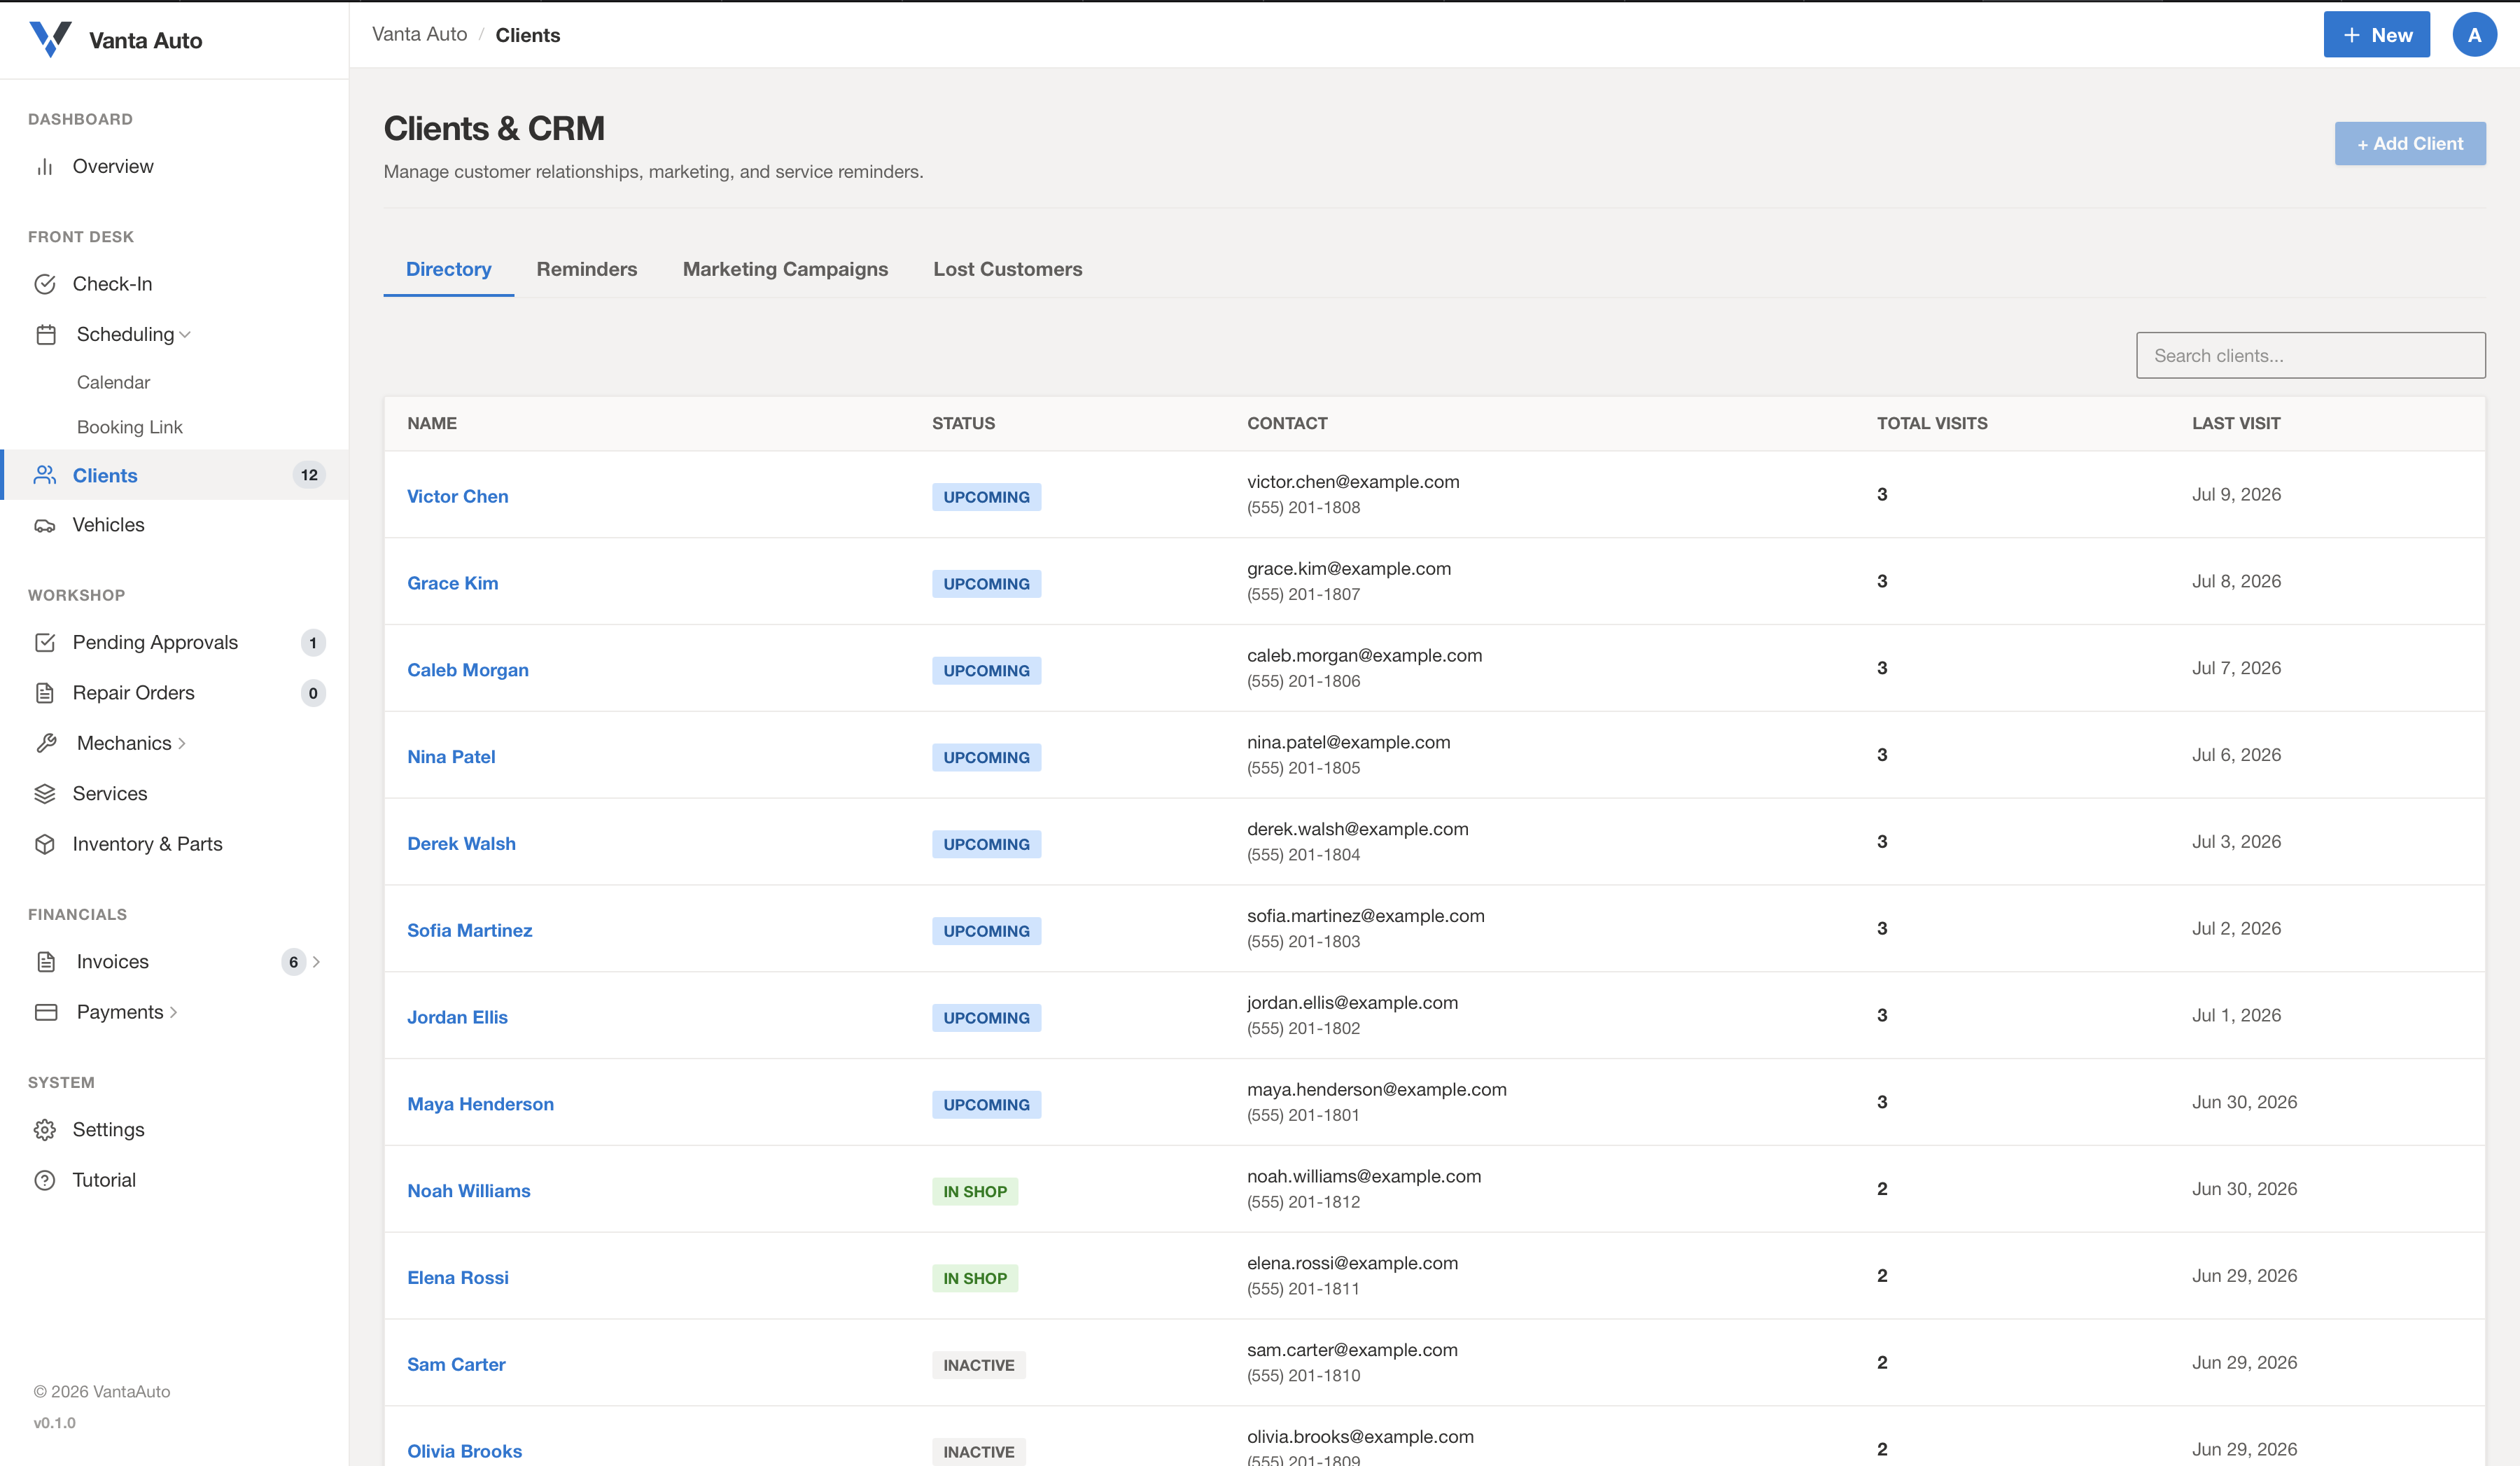
Task: Click the Clients breadcrumb text
Action: tap(528, 35)
